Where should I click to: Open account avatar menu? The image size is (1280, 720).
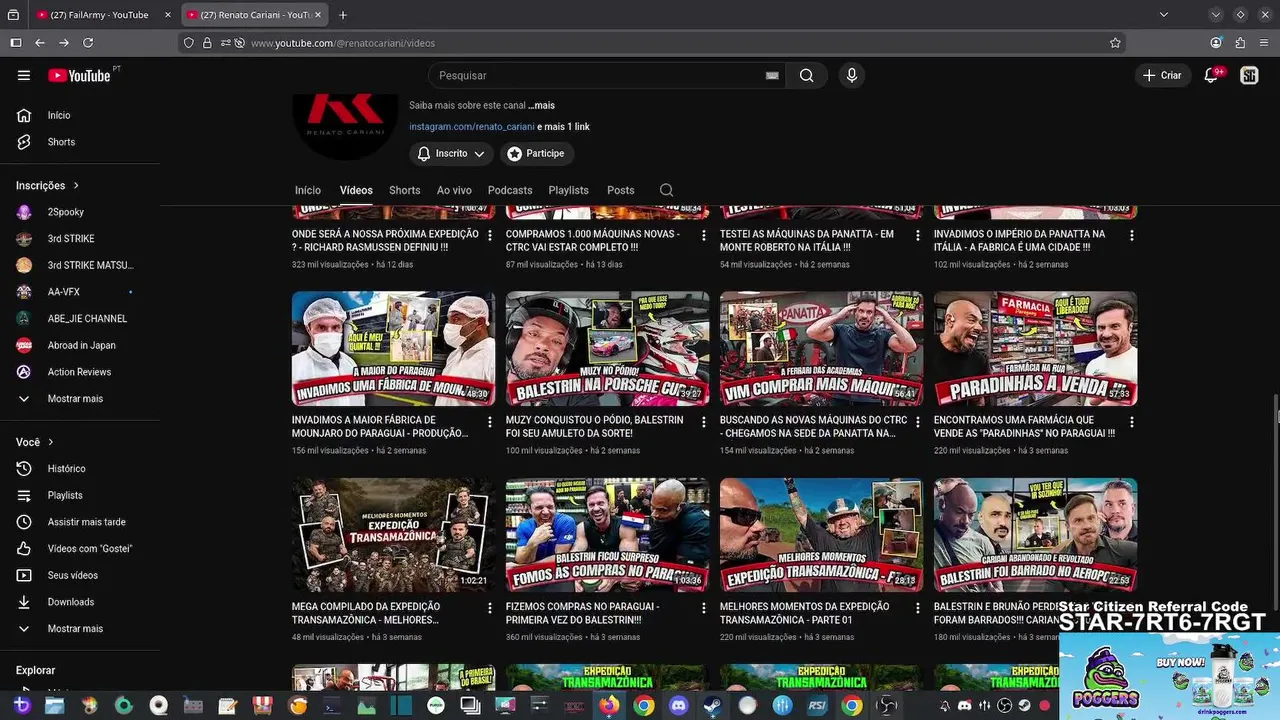[1249, 75]
